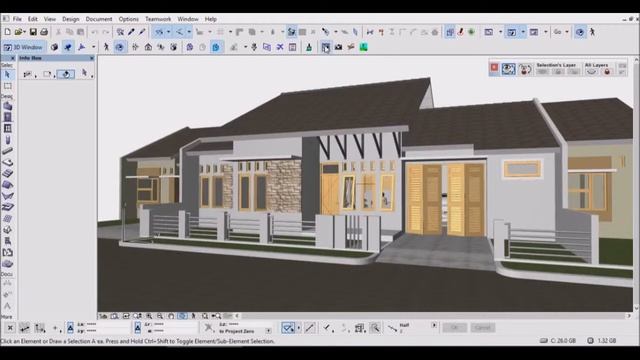Click the zoom in magnifier below viewport
Viewport: 640px width, 360px height.
pyautogui.click(x=149, y=316)
